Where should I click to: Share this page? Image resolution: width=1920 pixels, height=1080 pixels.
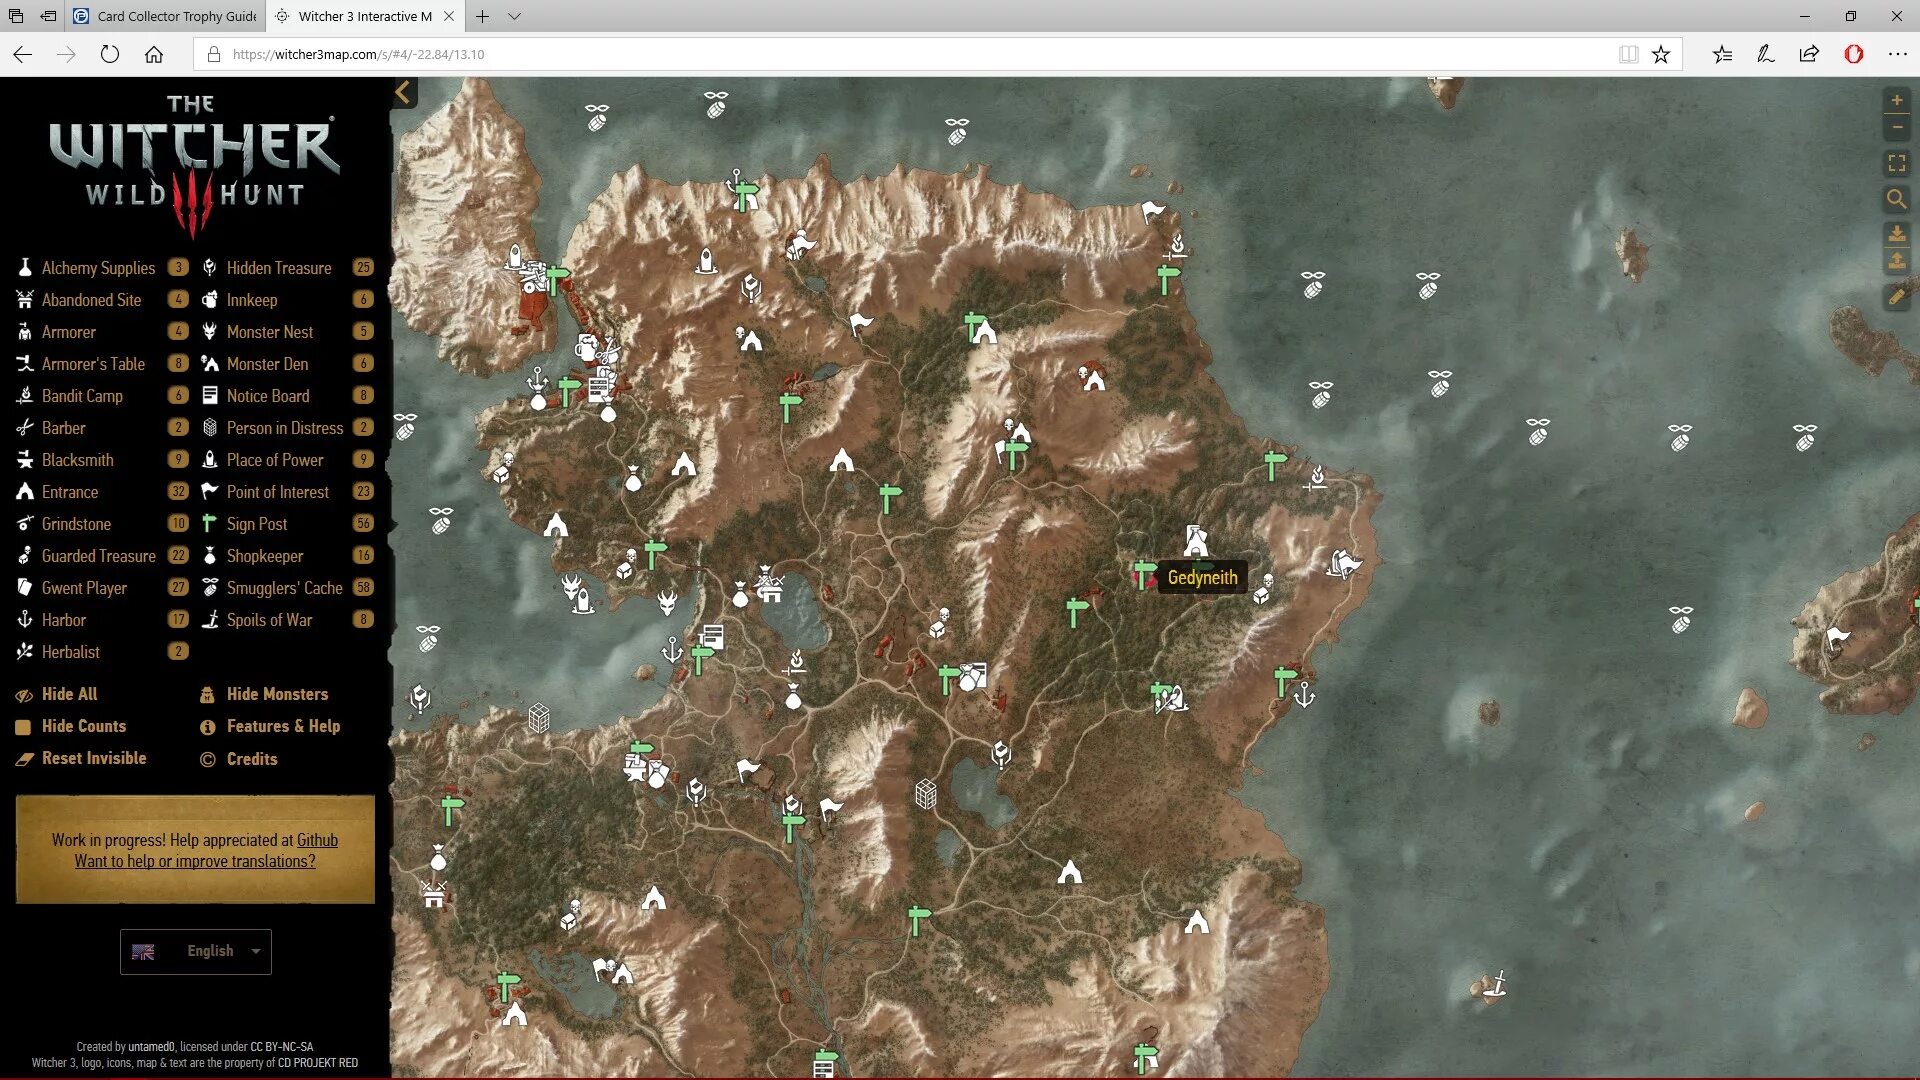click(x=1809, y=55)
